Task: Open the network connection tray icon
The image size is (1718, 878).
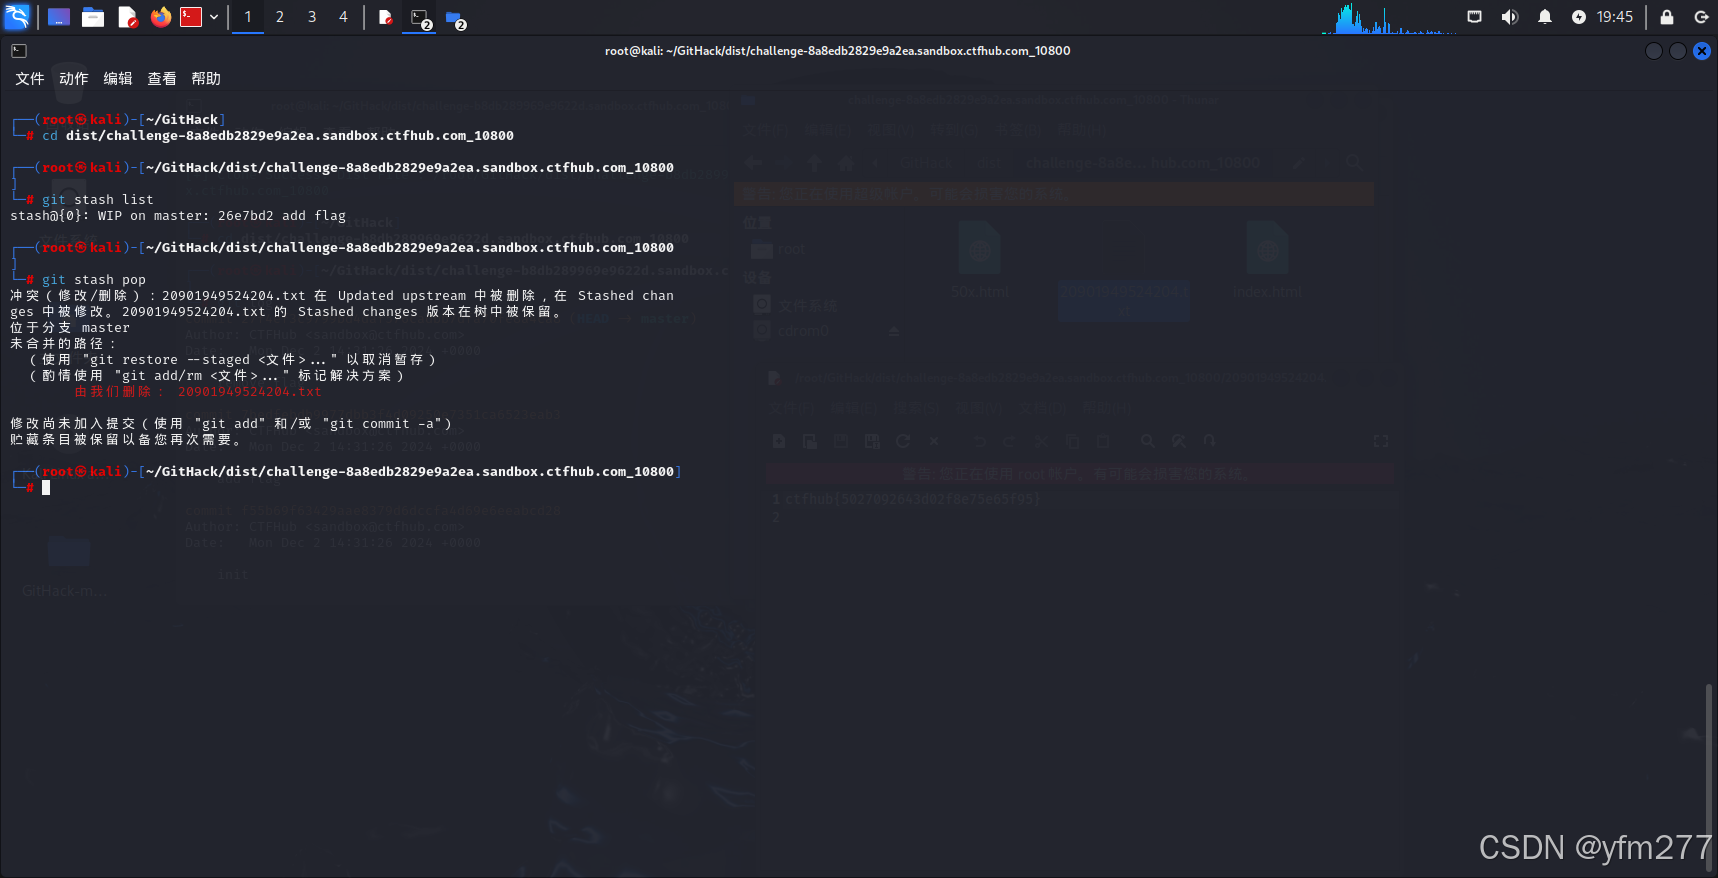Action: (x=1474, y=17)
